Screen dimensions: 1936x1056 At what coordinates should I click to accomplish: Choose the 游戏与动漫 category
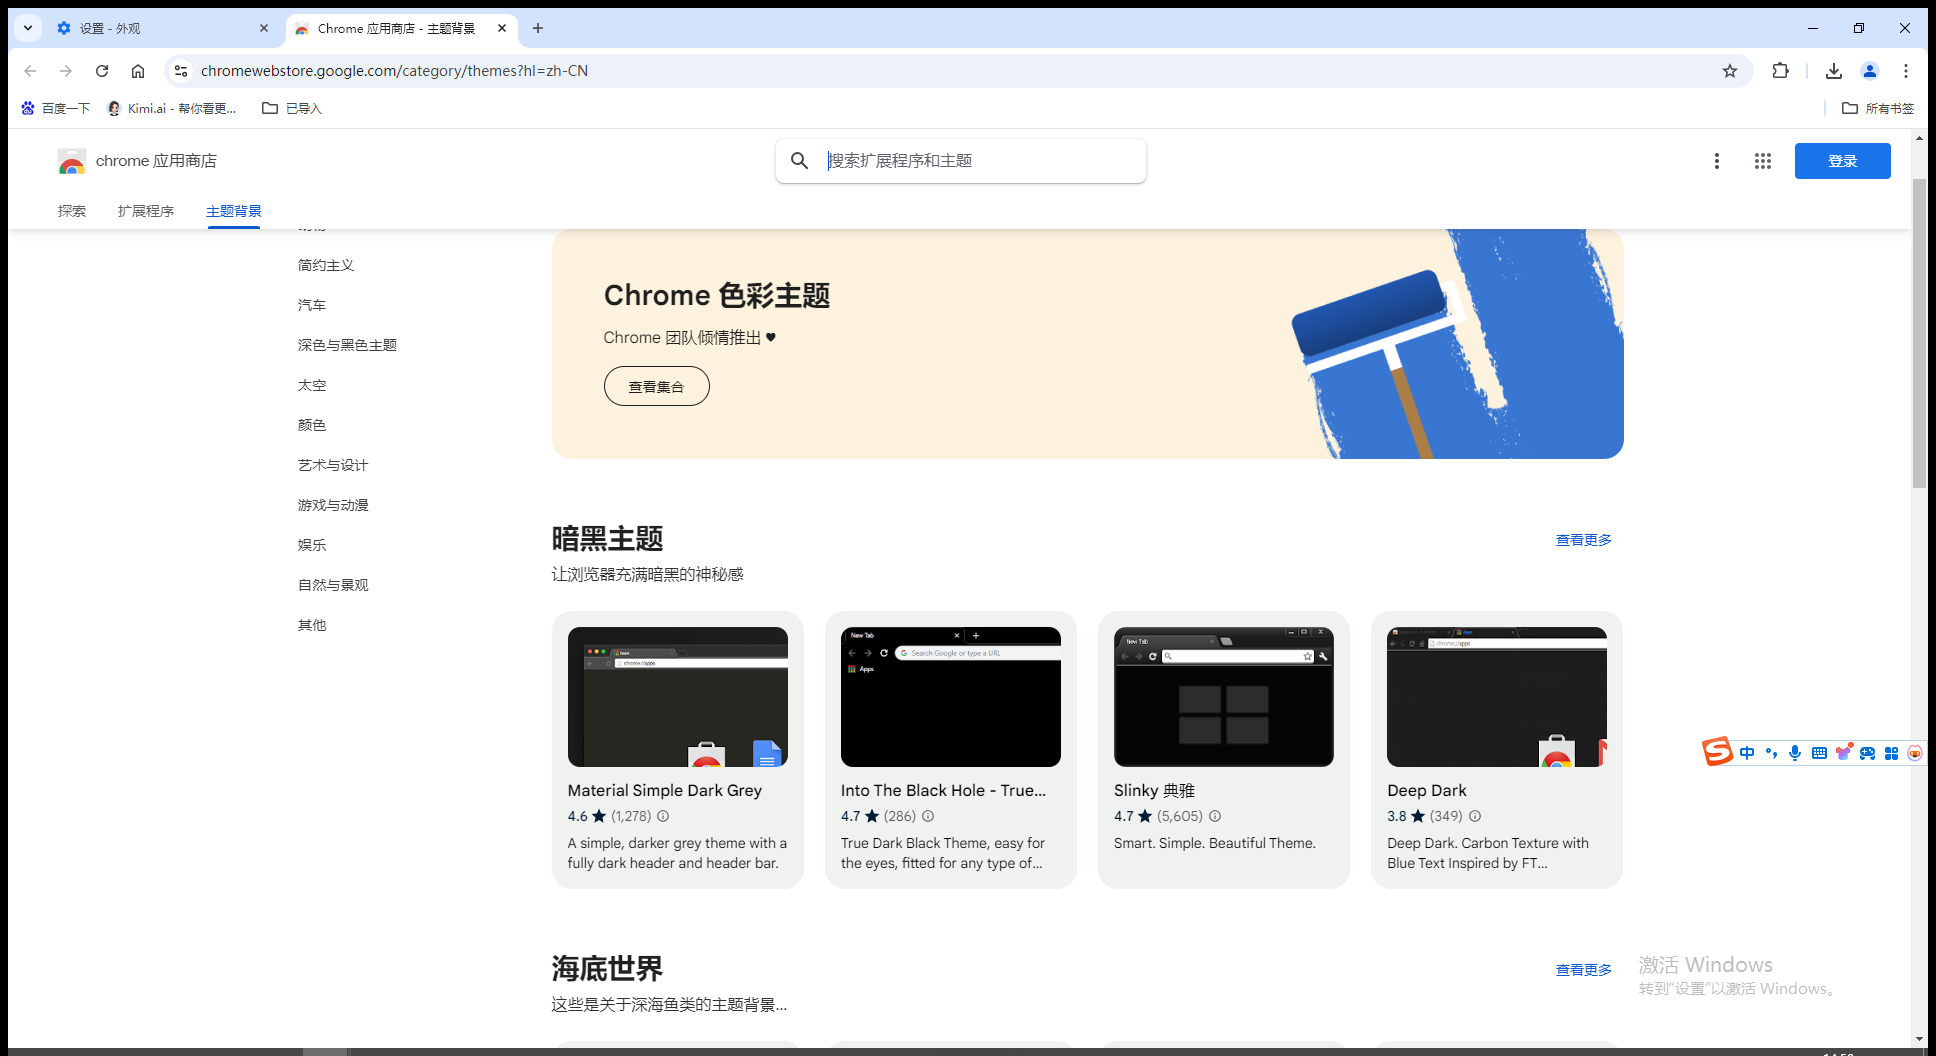(x=333, y=505)
